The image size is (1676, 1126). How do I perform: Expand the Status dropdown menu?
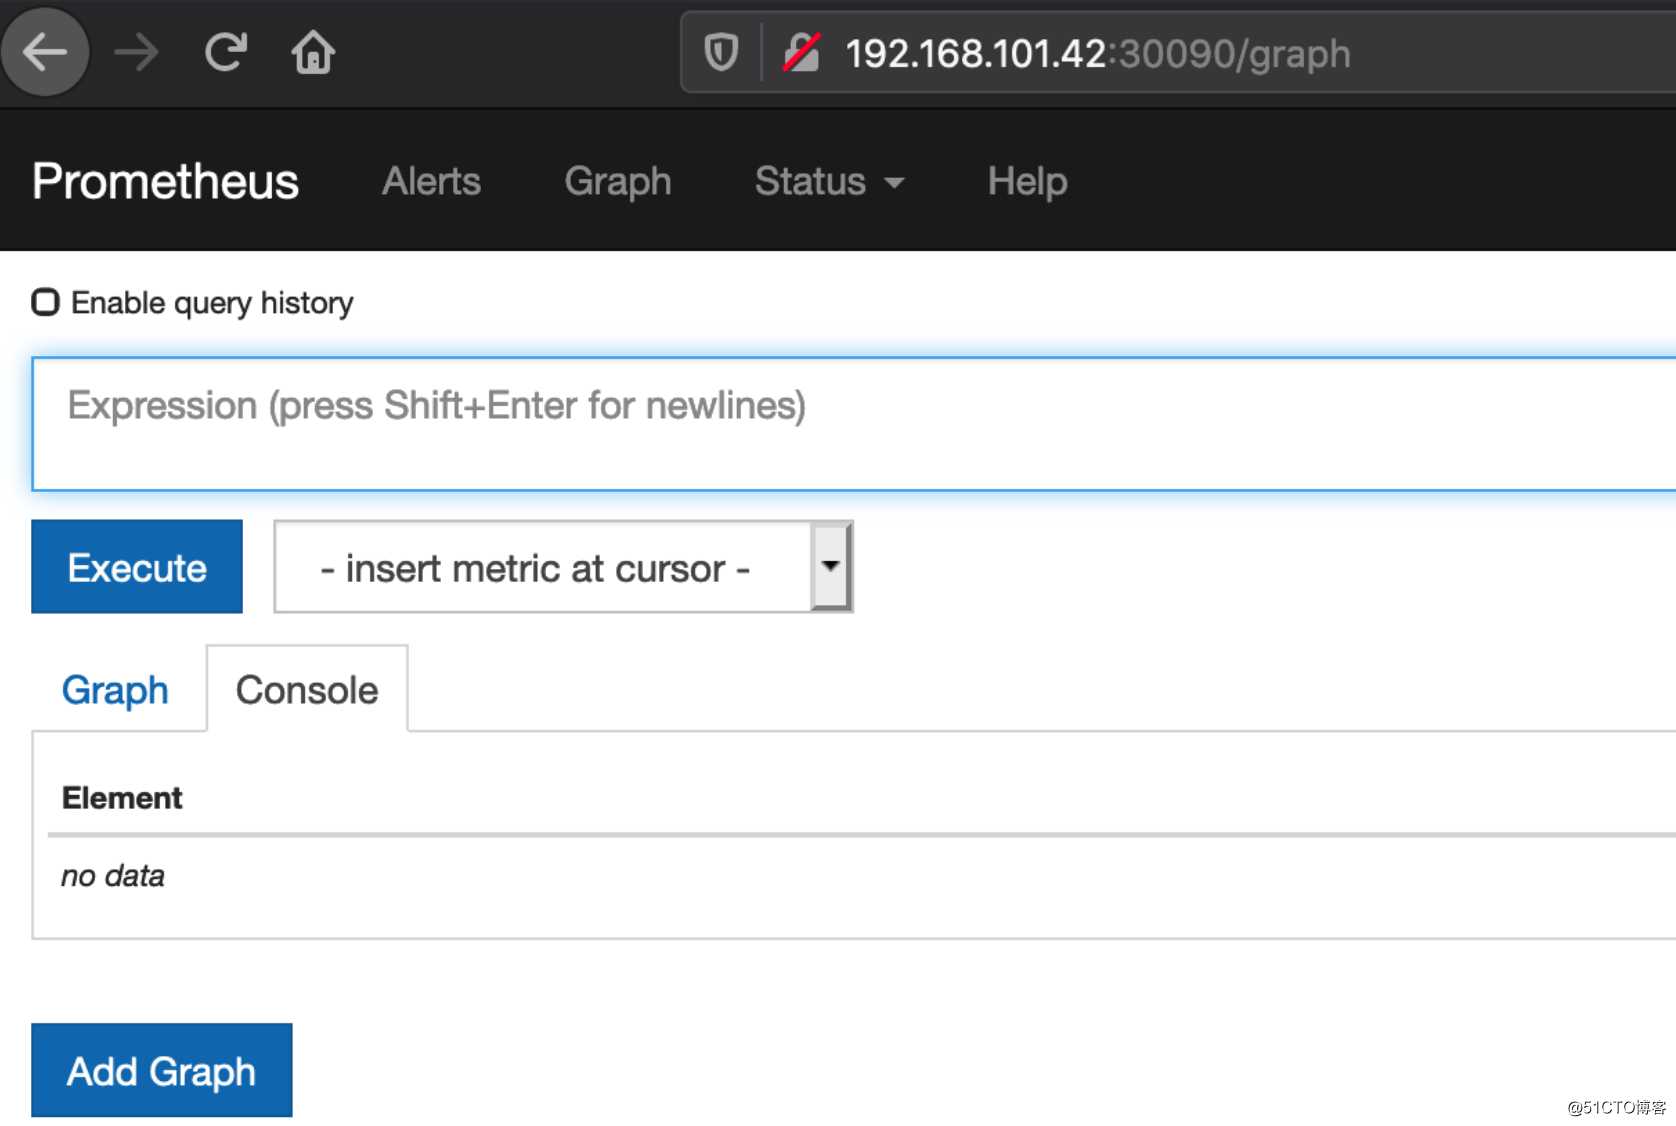(829, 181)
